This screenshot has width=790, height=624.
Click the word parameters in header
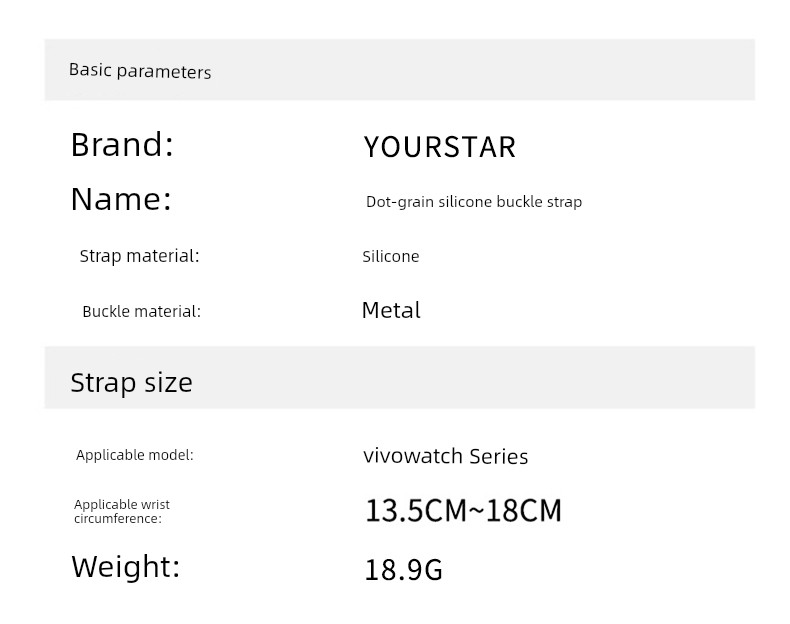164,72
